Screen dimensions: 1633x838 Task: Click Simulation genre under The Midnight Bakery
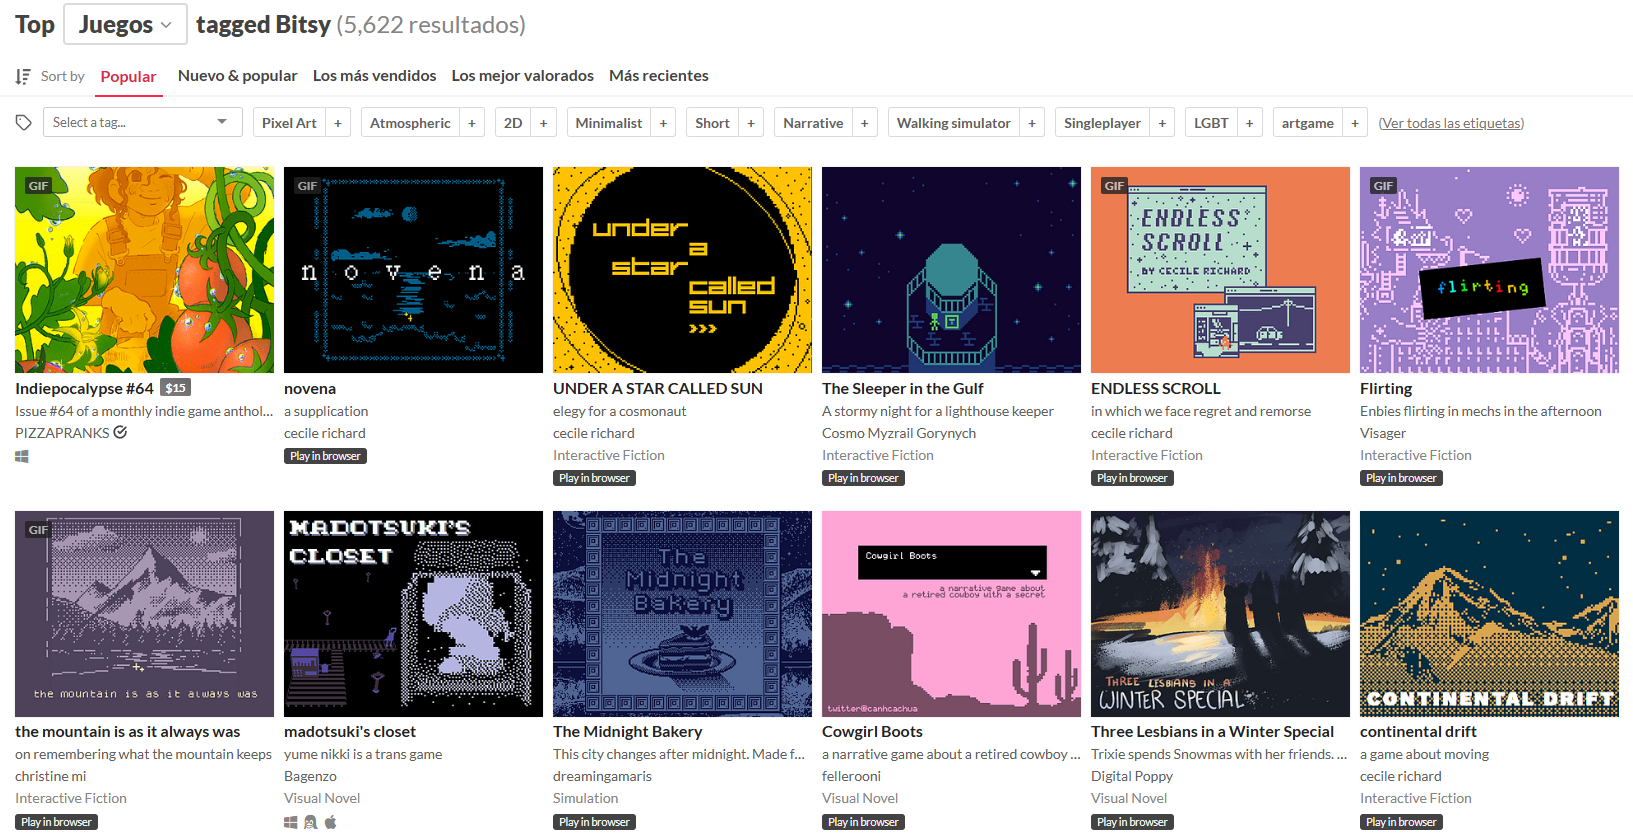[586, 798]
